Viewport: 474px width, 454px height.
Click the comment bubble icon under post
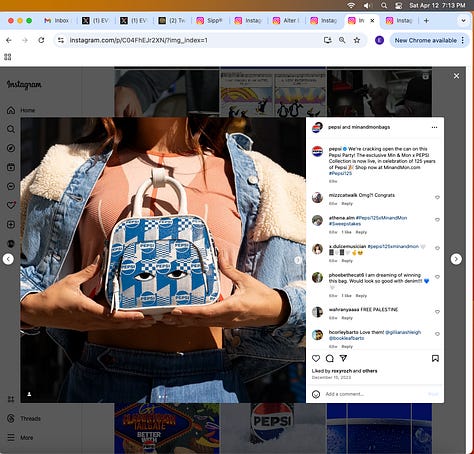click(330, 358)
